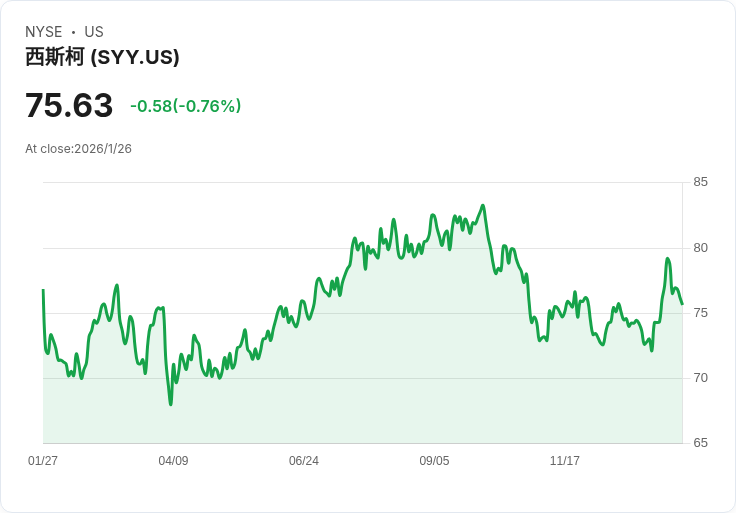Click the current price 75.63

coord(69,105)
